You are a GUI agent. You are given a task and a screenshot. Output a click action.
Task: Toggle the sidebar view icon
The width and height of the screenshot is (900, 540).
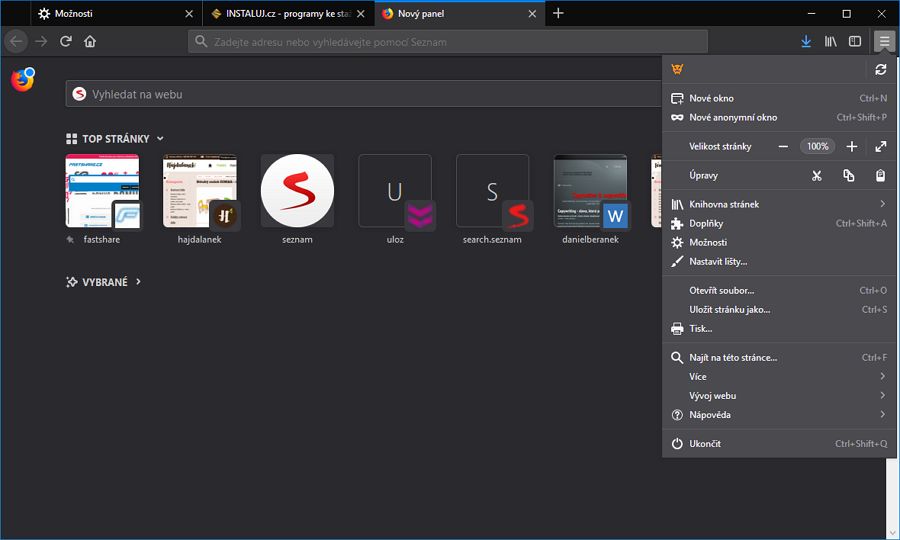(855, 41)
